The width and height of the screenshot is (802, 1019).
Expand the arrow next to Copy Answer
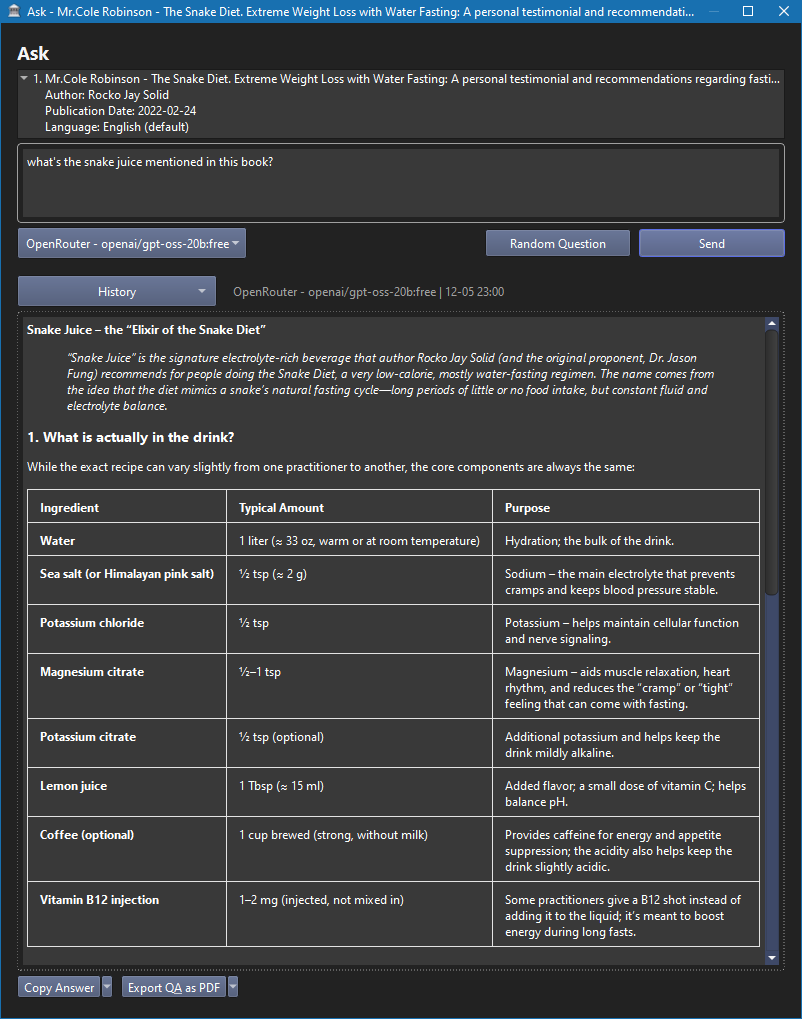coord(107,988)
